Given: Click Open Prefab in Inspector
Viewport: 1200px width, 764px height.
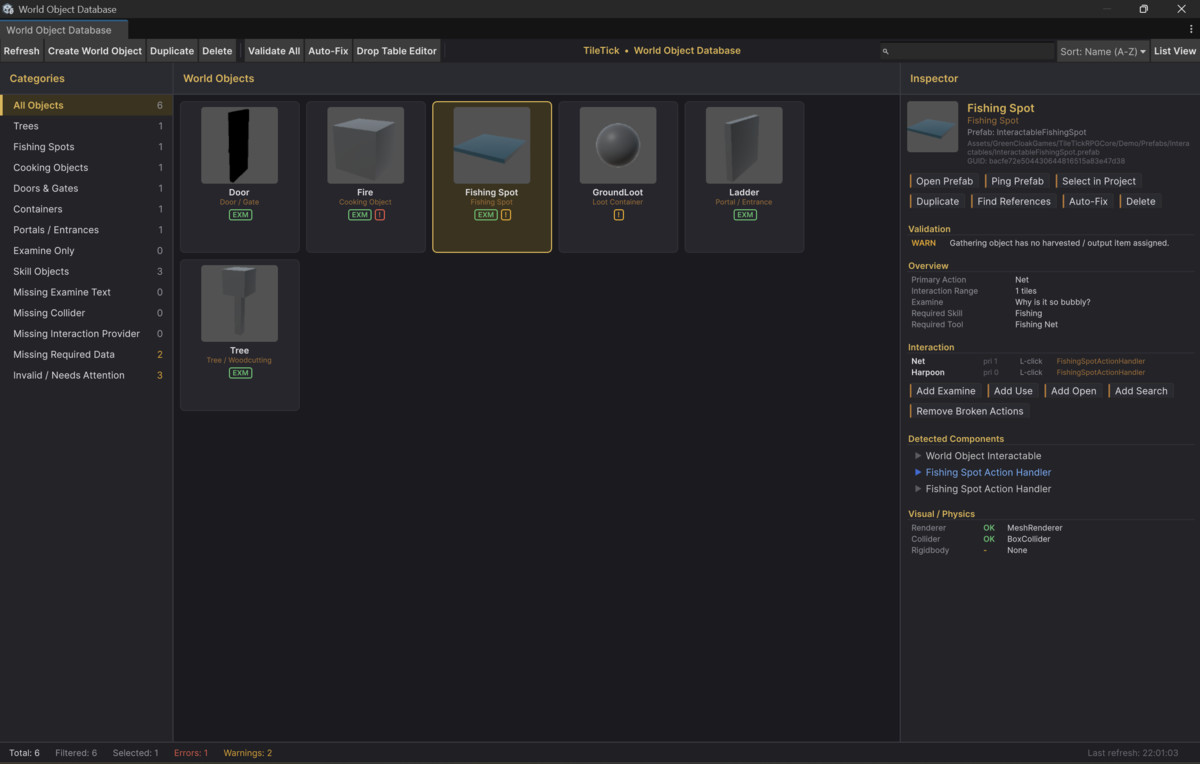Looking at the screenshot, I should (944, 181).
